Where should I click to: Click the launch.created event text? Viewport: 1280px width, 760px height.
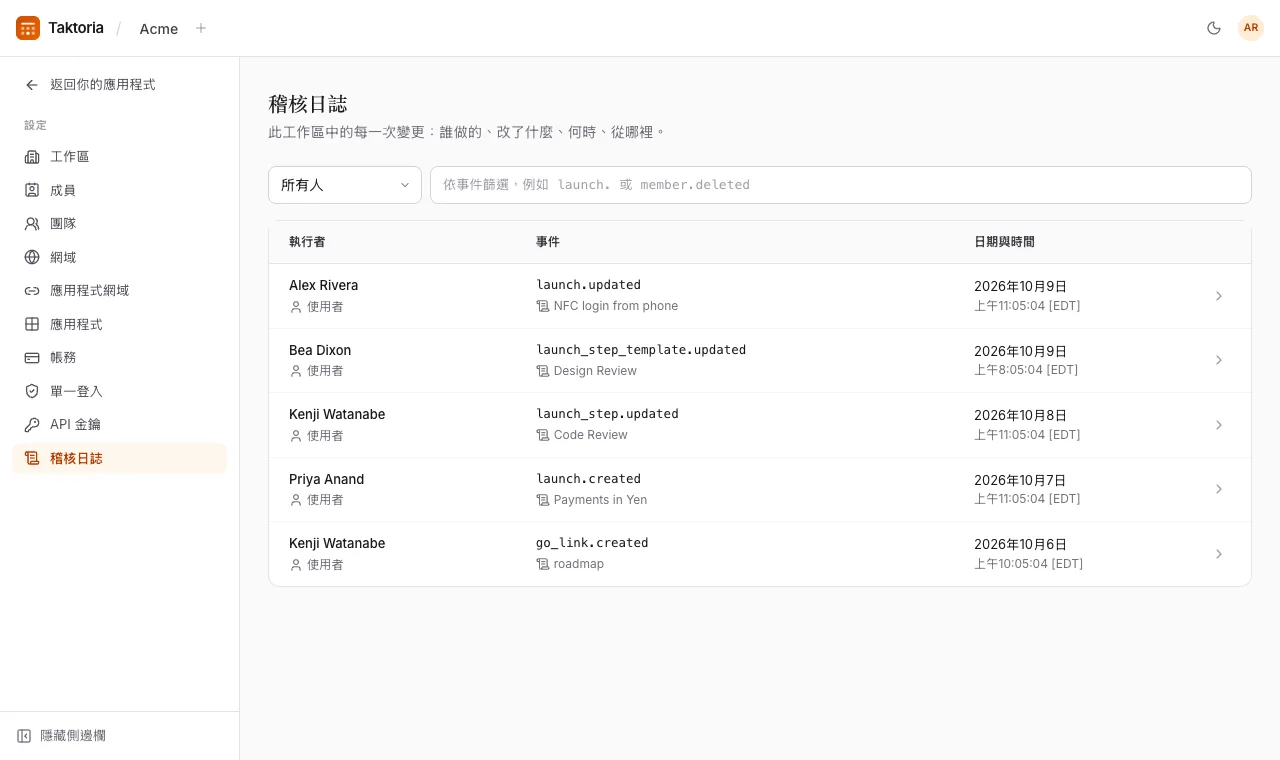pos(588,479)
